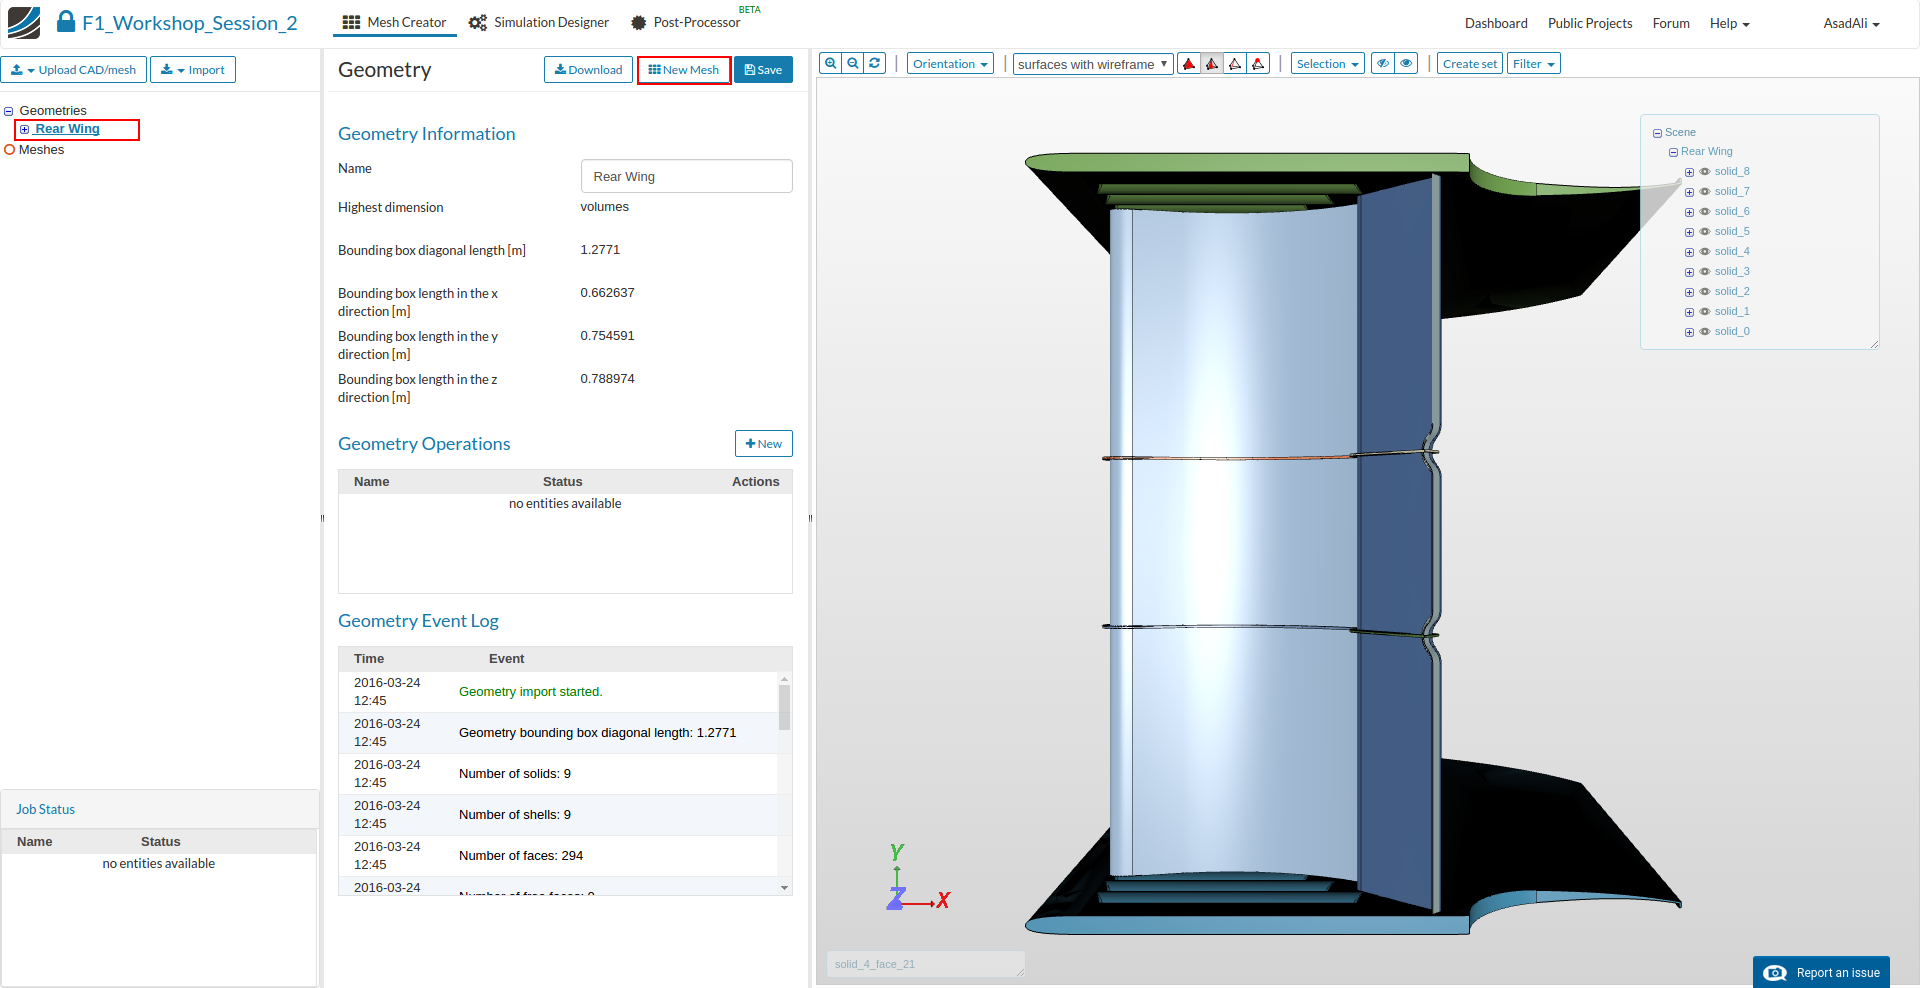Click the New Mesh button
1920x988 pixels.
[x=684, y=70]
